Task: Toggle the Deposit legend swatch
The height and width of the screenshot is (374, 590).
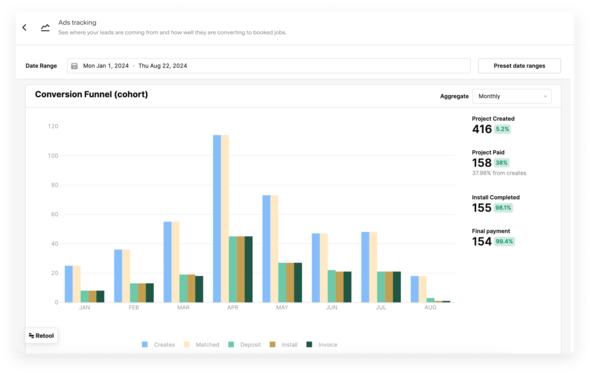Action: click(231, 344)
